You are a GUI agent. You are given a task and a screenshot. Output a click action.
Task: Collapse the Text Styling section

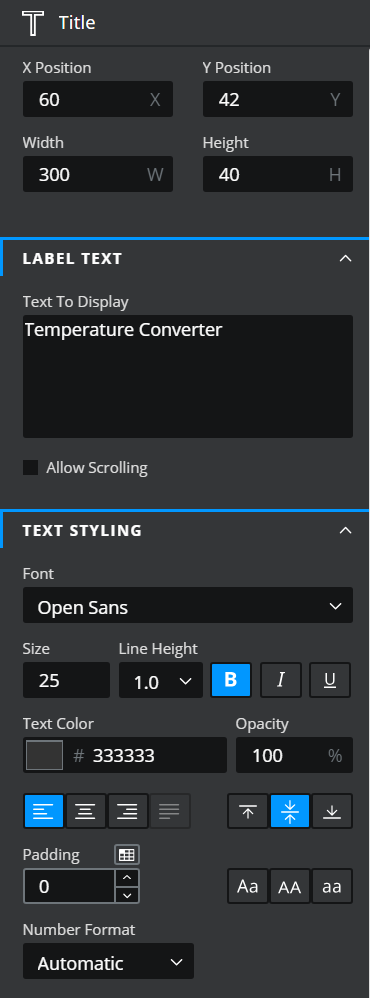point(345,530)
